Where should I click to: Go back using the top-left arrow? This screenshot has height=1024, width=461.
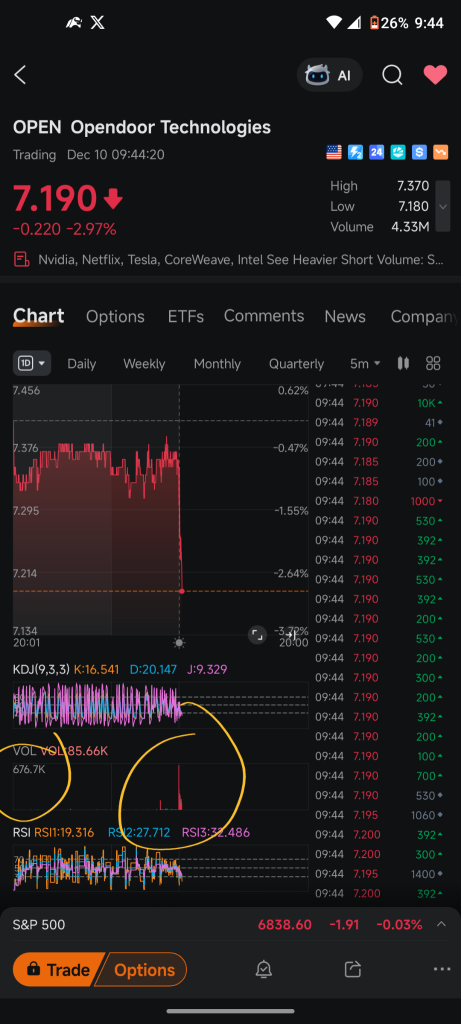[x=20, y=75]
